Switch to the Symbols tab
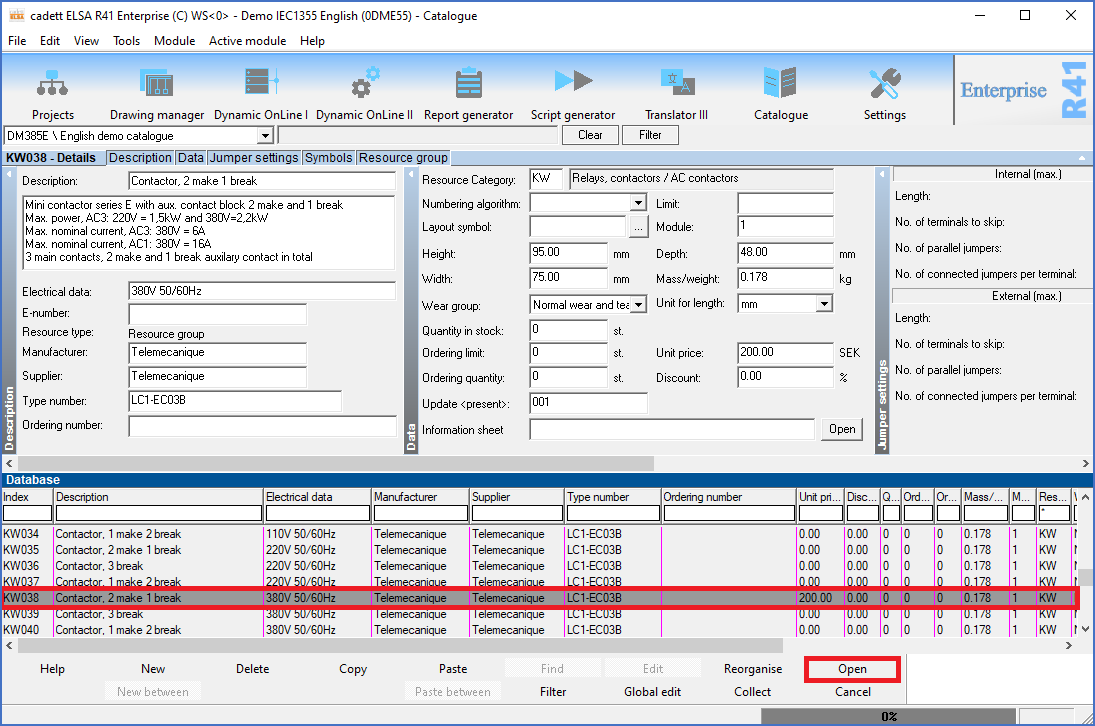 coord(328,158)
